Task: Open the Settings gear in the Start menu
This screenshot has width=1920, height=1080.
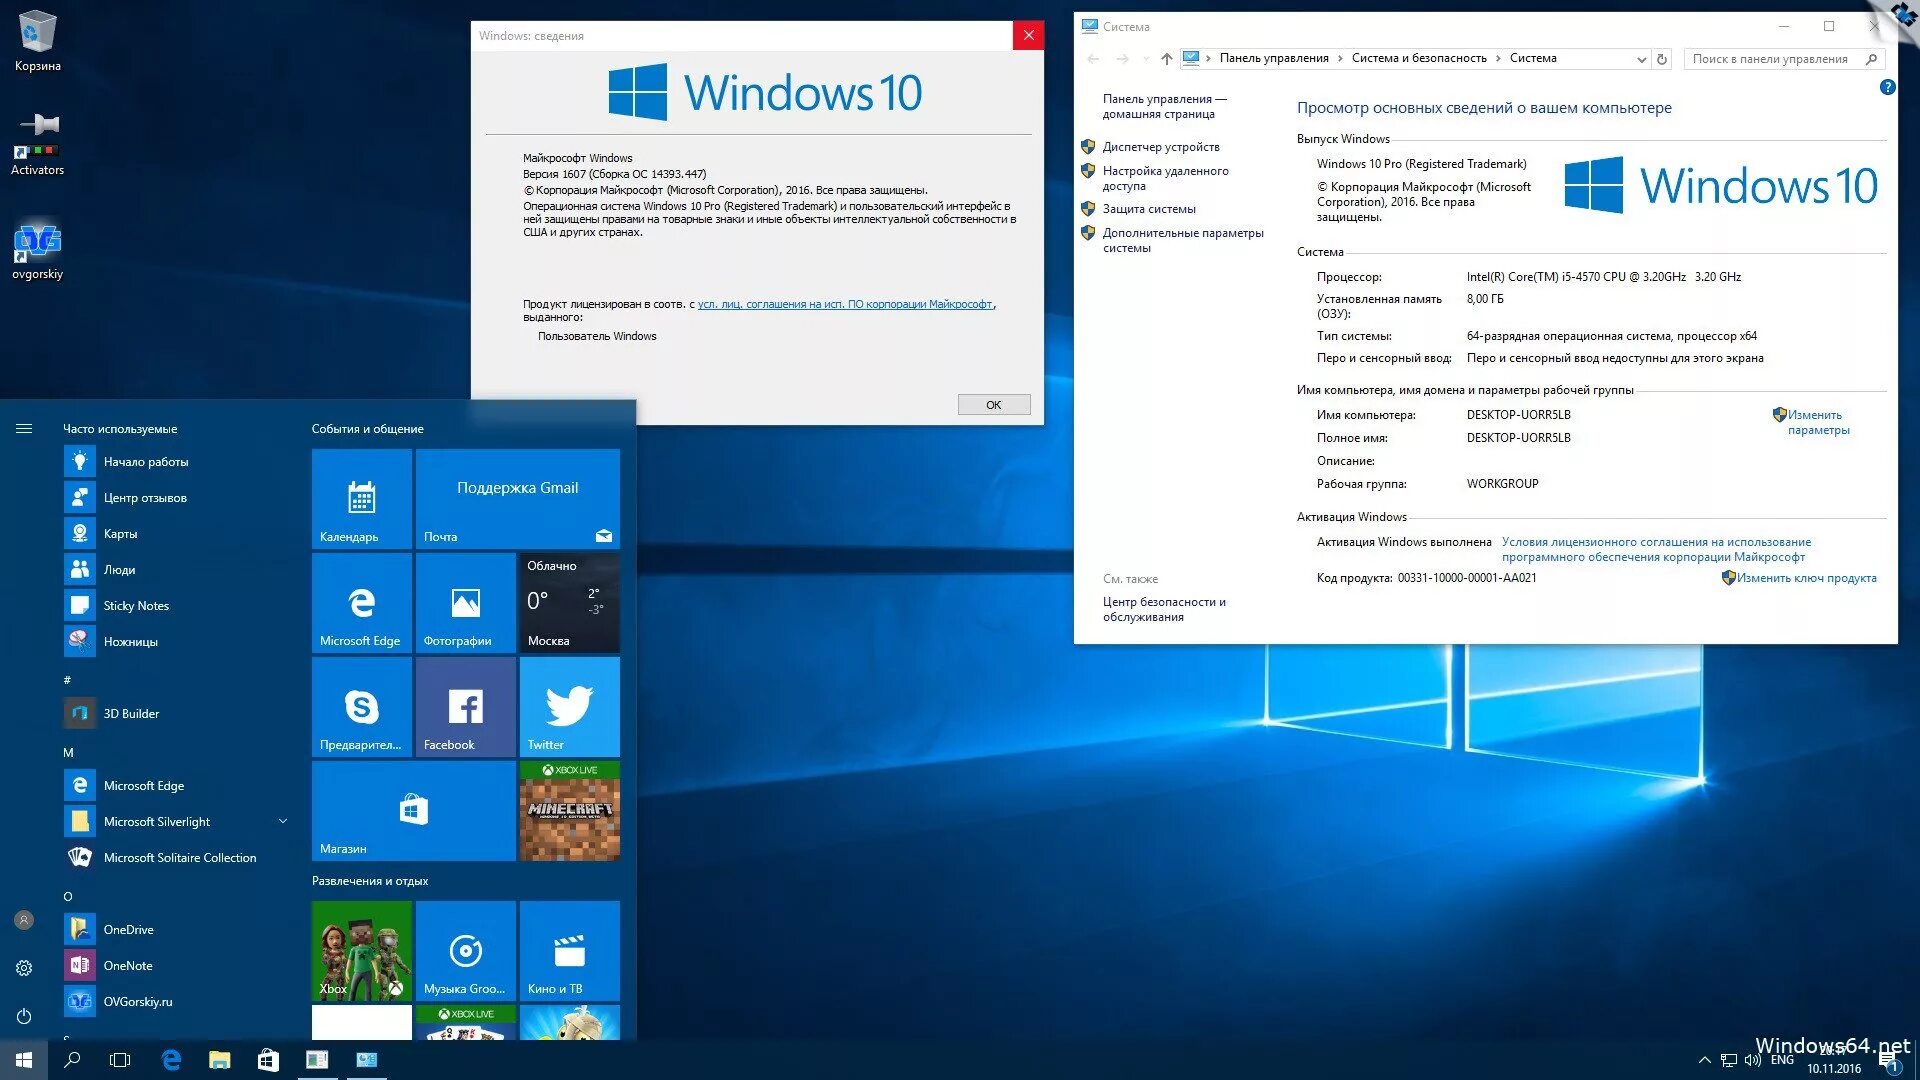Action: tap(24, 968)
